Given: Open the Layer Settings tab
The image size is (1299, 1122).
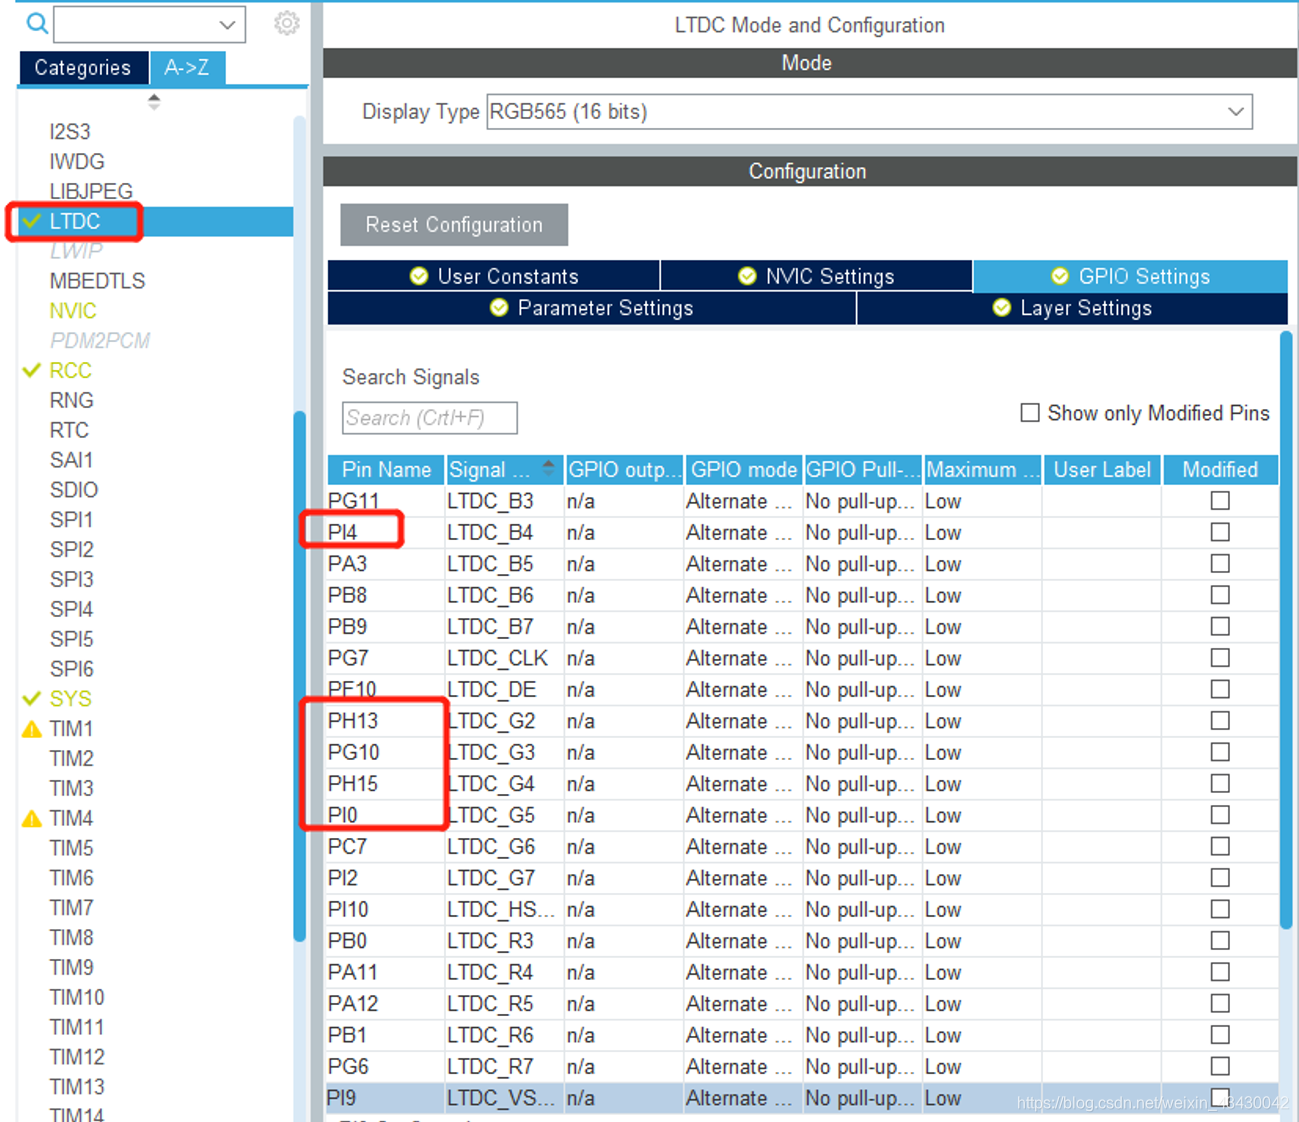Looking at the screenshot, I should [x=1072, y=308].
